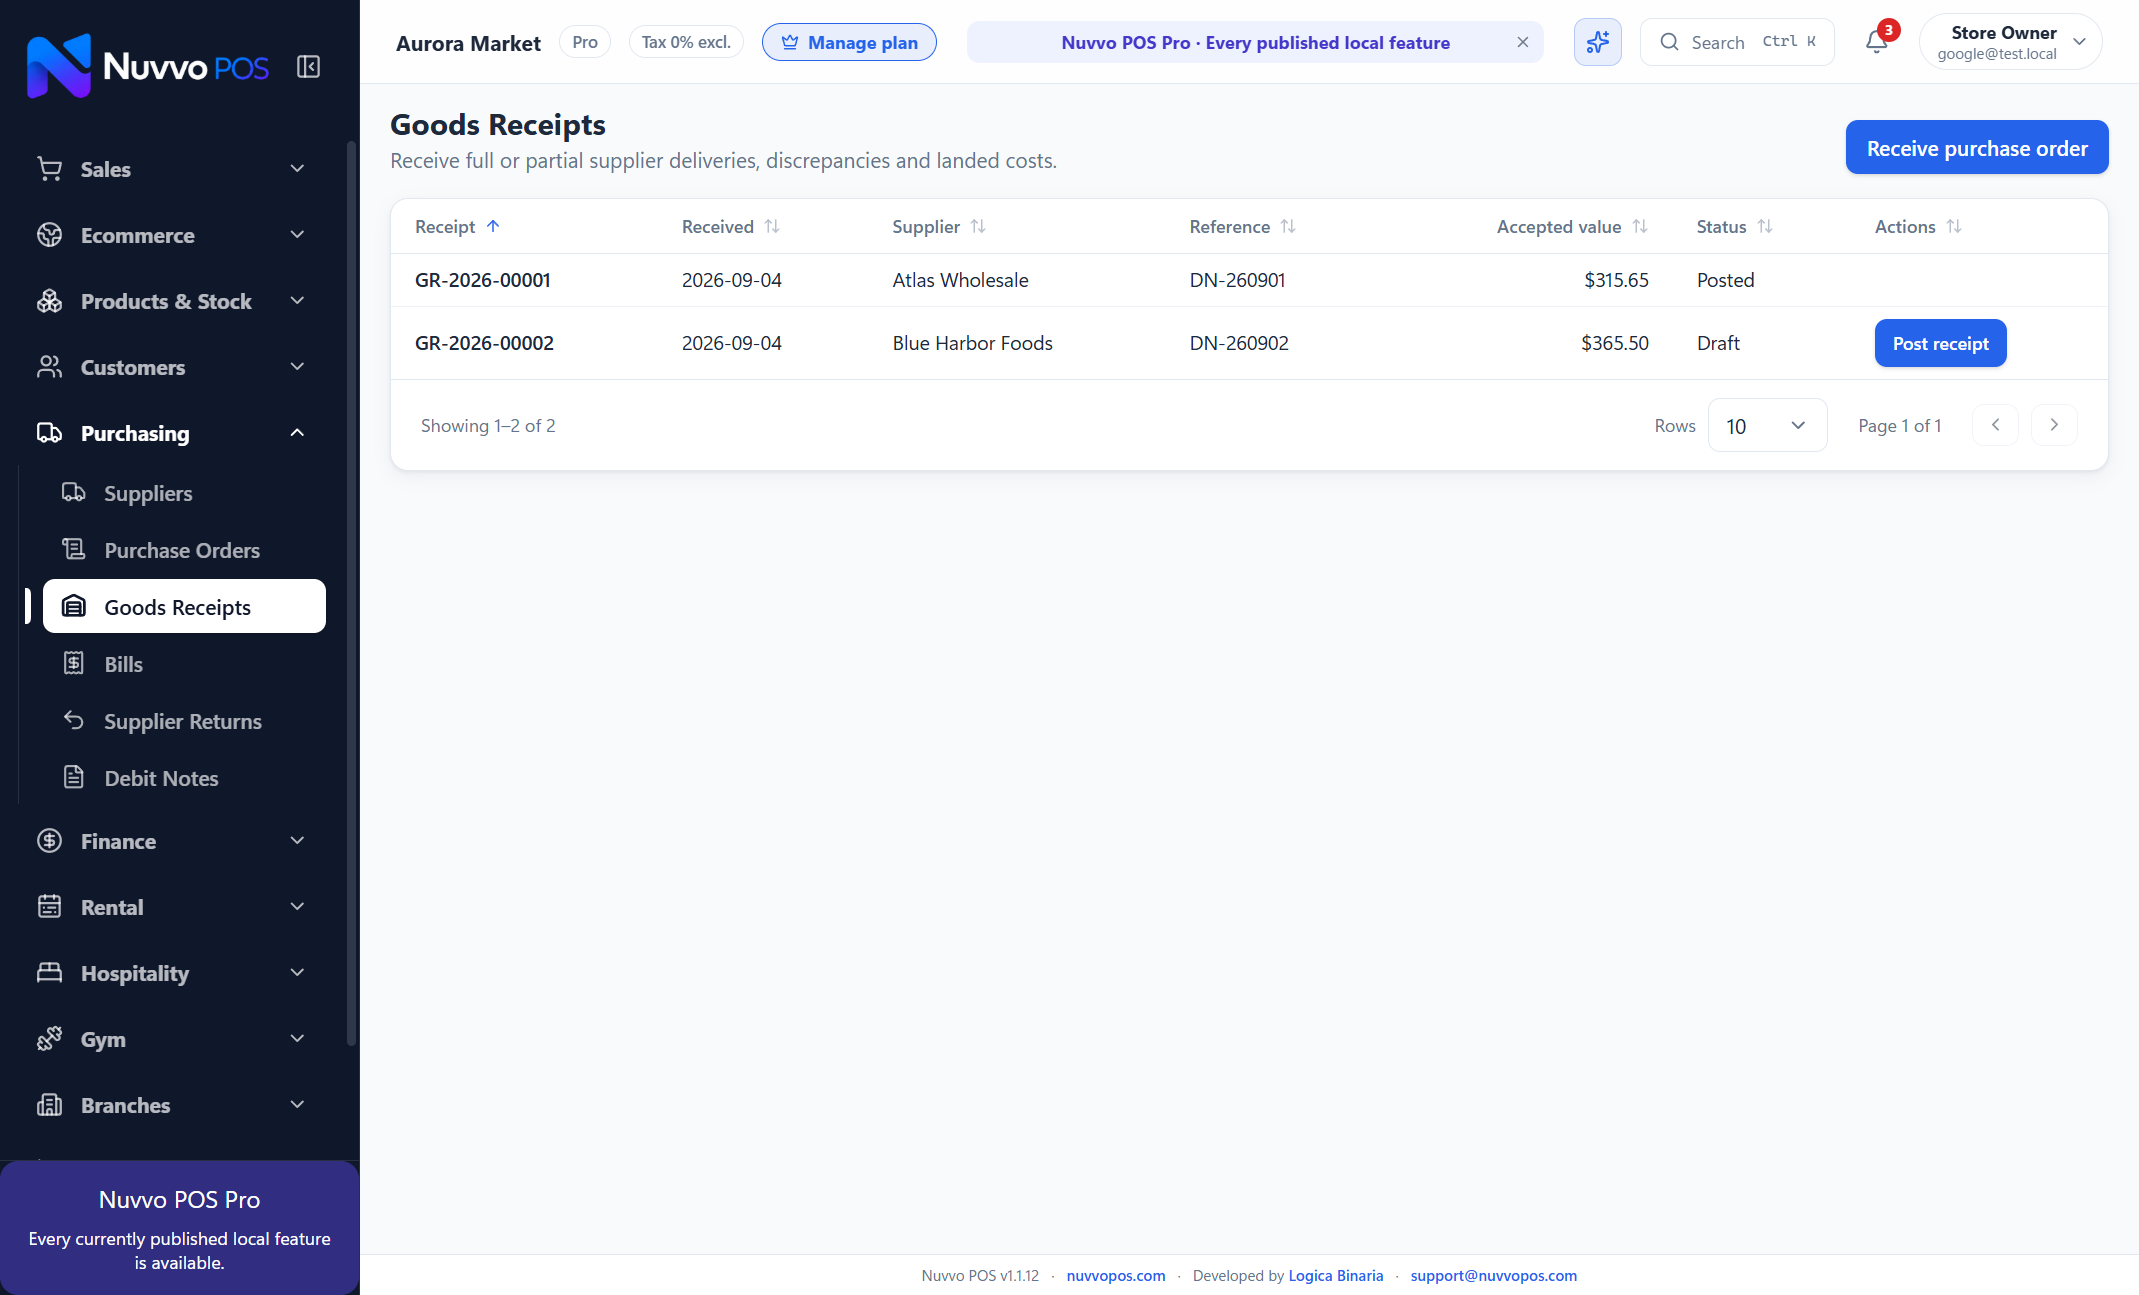Open Purchase Orders page in sidebar
The image size is (2139, 1295).
184,550
